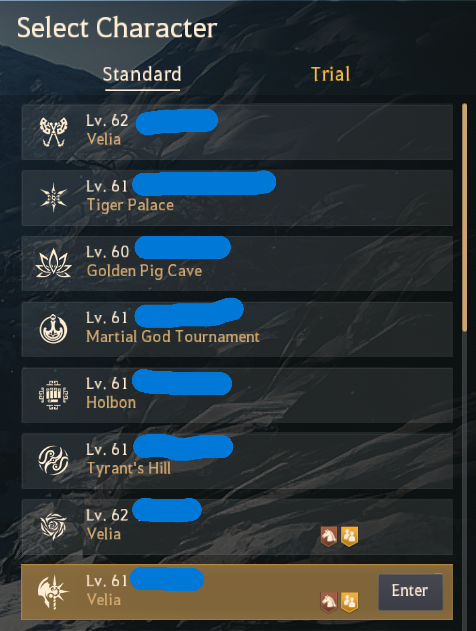Click the gold people badge beside Enter button
The image size is (476, 631).
point(349,602)
